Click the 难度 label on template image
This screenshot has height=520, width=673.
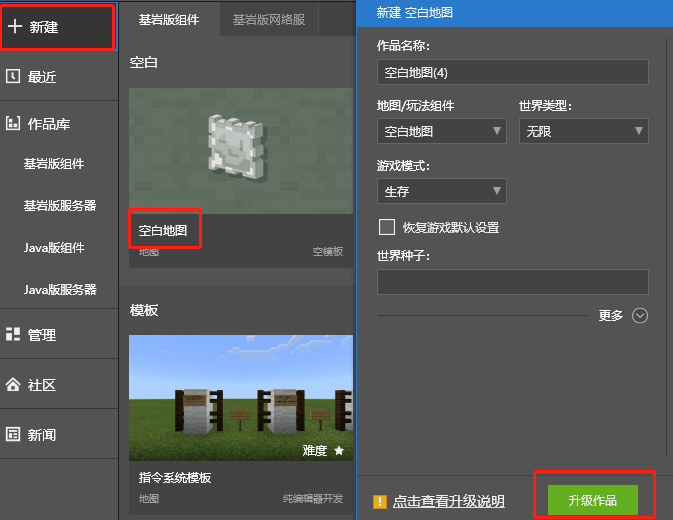(315, 450)
